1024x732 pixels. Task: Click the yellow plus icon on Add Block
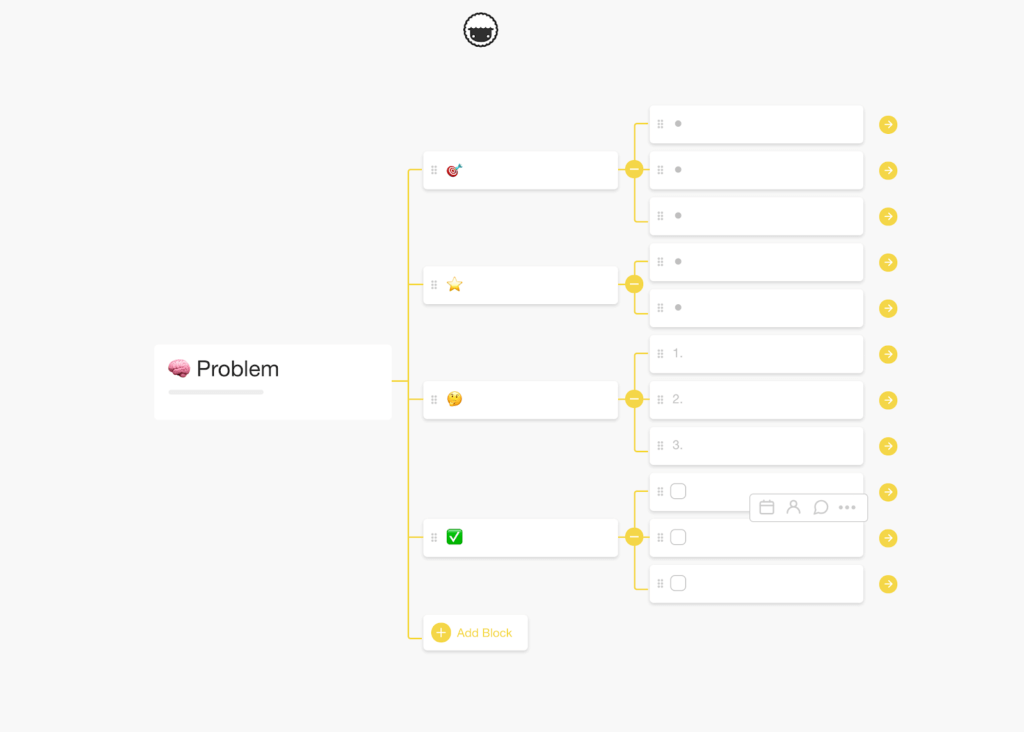(441, 633)
